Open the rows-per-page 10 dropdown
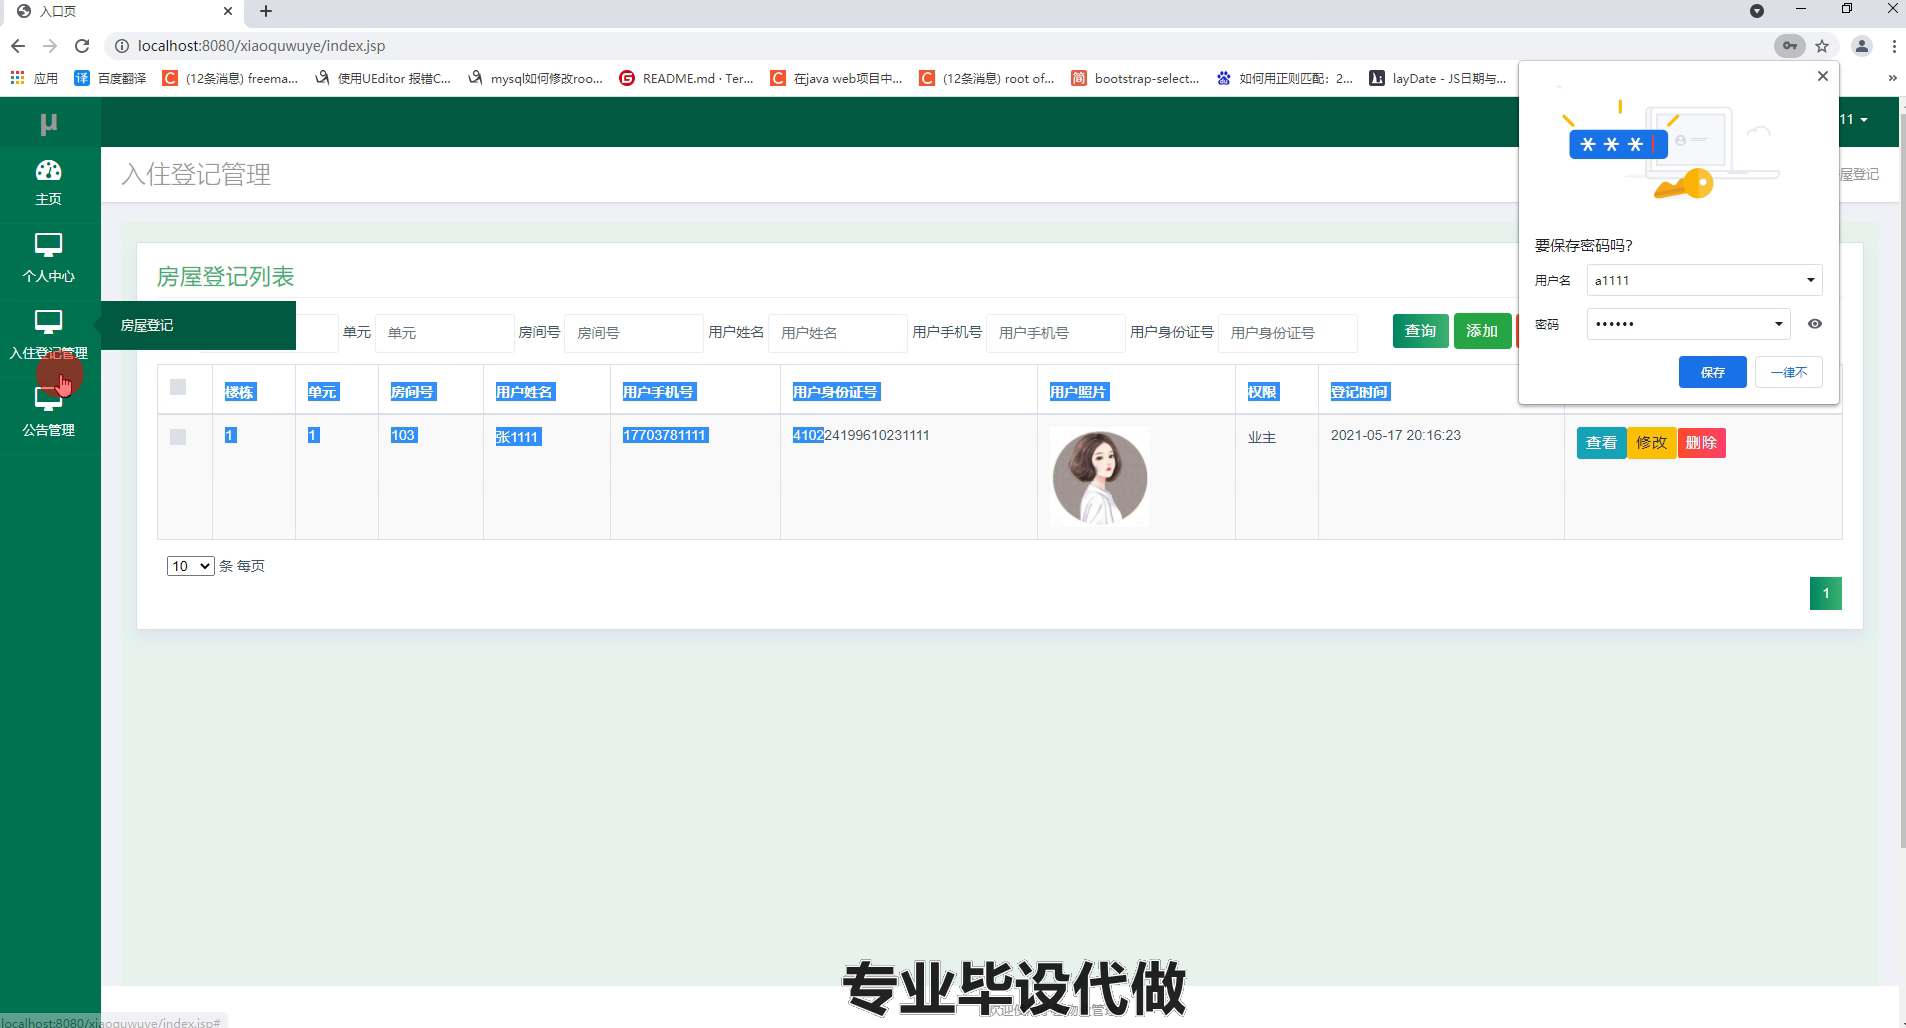The height and width of the screenshot is (1028, 1906). [190, 566]
